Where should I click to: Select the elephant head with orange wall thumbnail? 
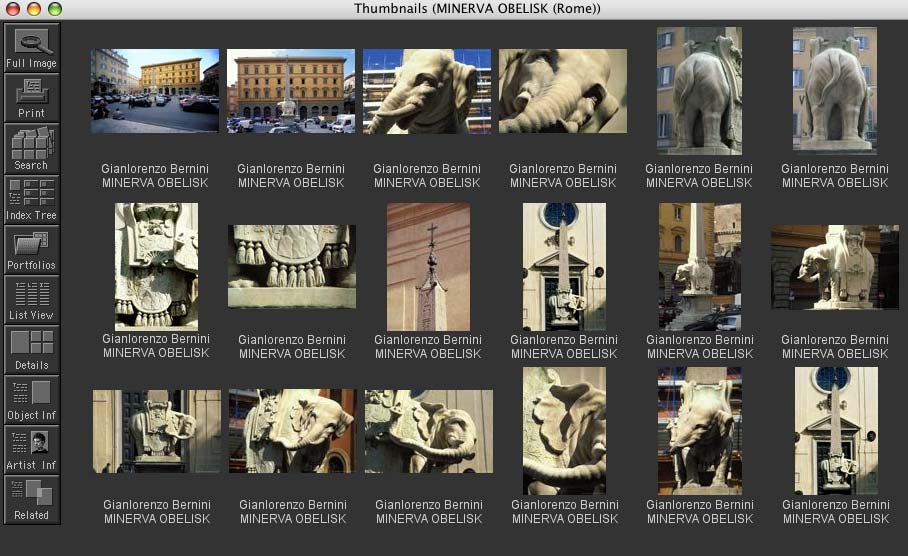click(x=292, y=431)
